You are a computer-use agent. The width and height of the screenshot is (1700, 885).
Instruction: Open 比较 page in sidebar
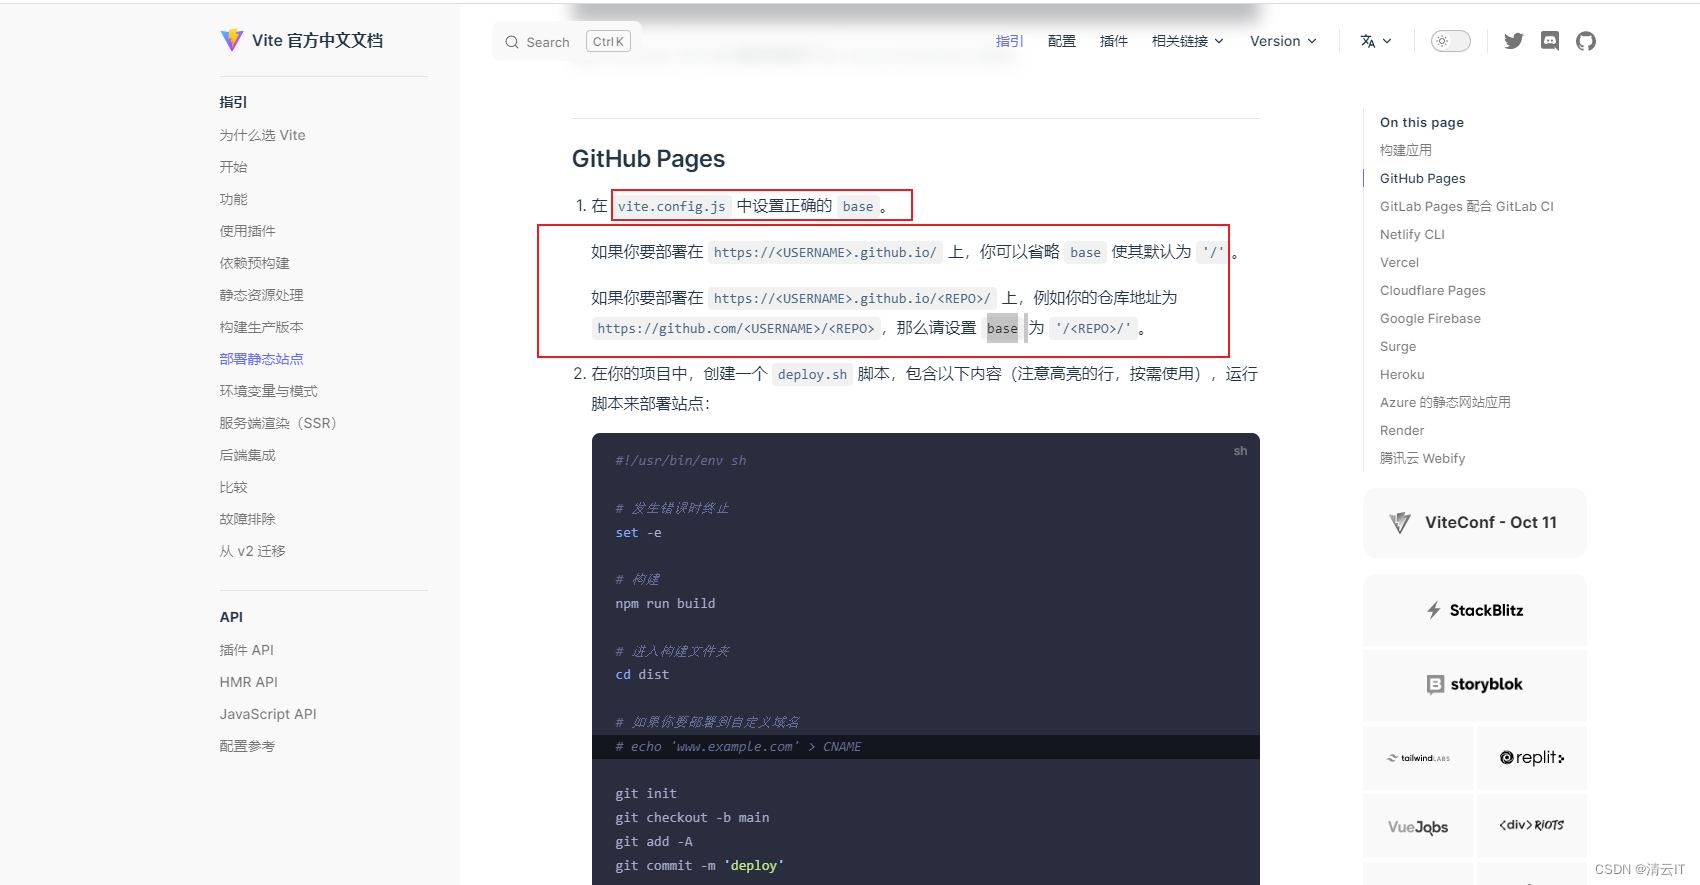coord(234,487)
